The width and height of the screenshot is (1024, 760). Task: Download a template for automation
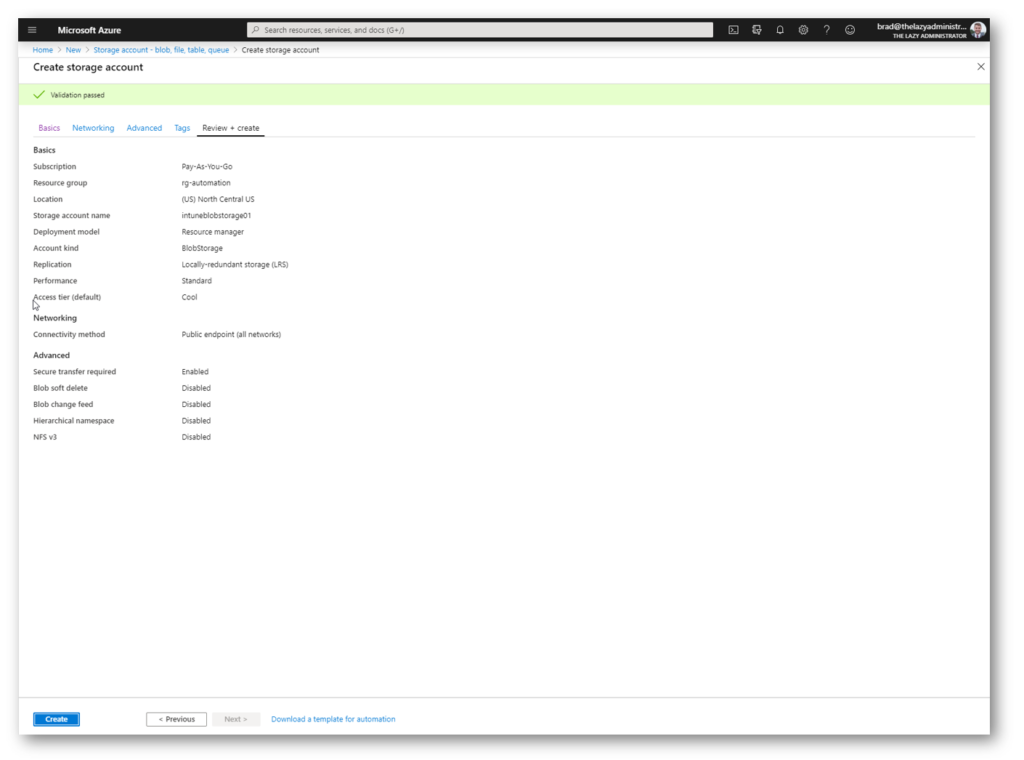coord(333,719)
